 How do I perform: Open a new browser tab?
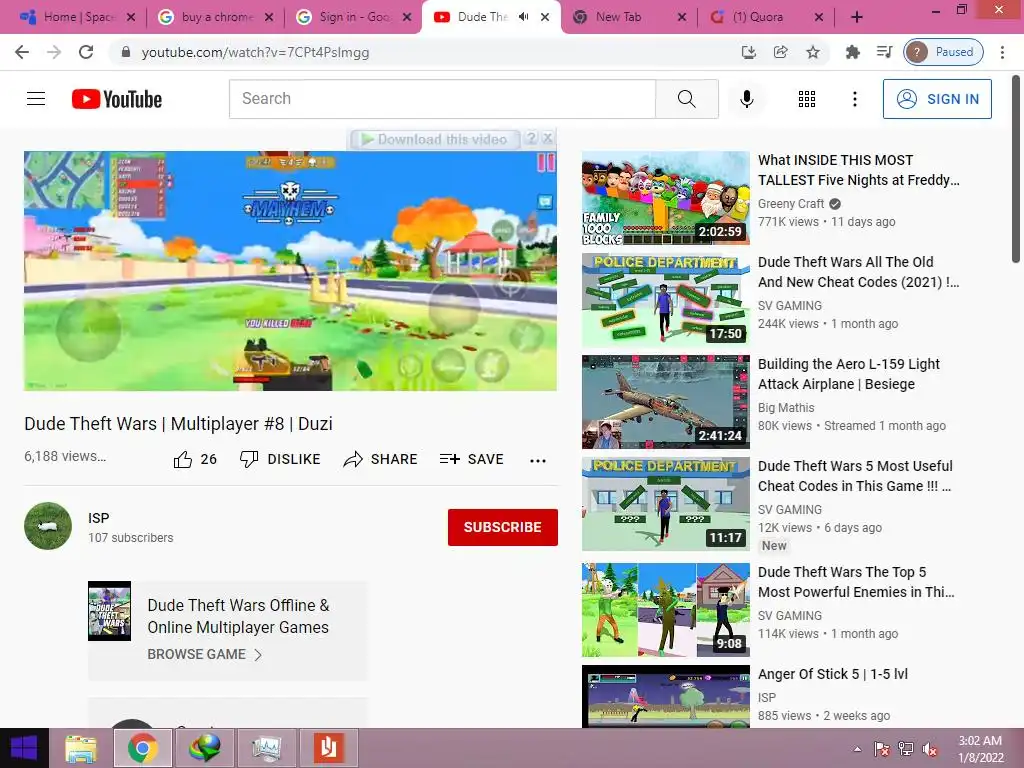tap(857, 17)
